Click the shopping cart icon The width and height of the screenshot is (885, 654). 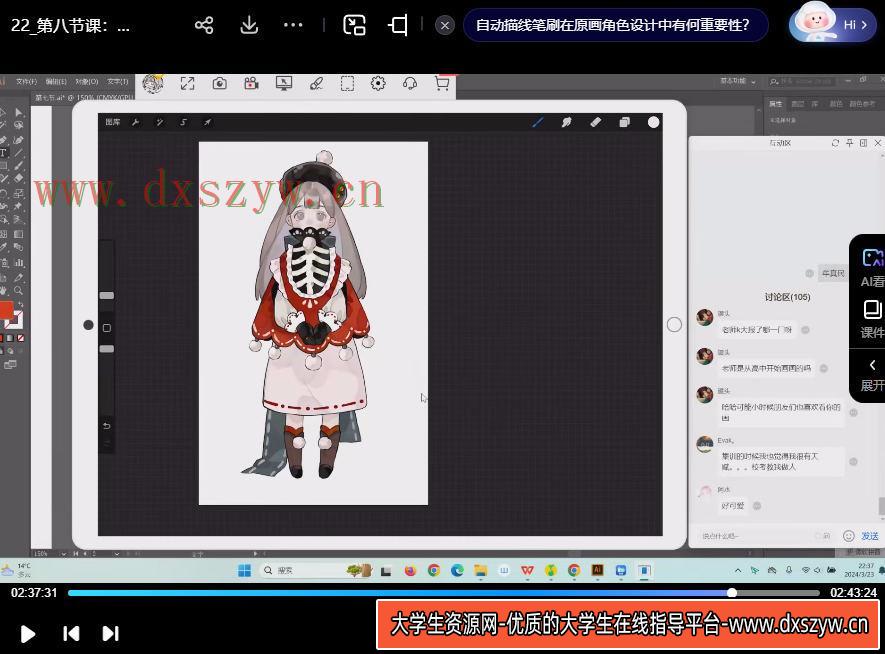pos(442,84)
